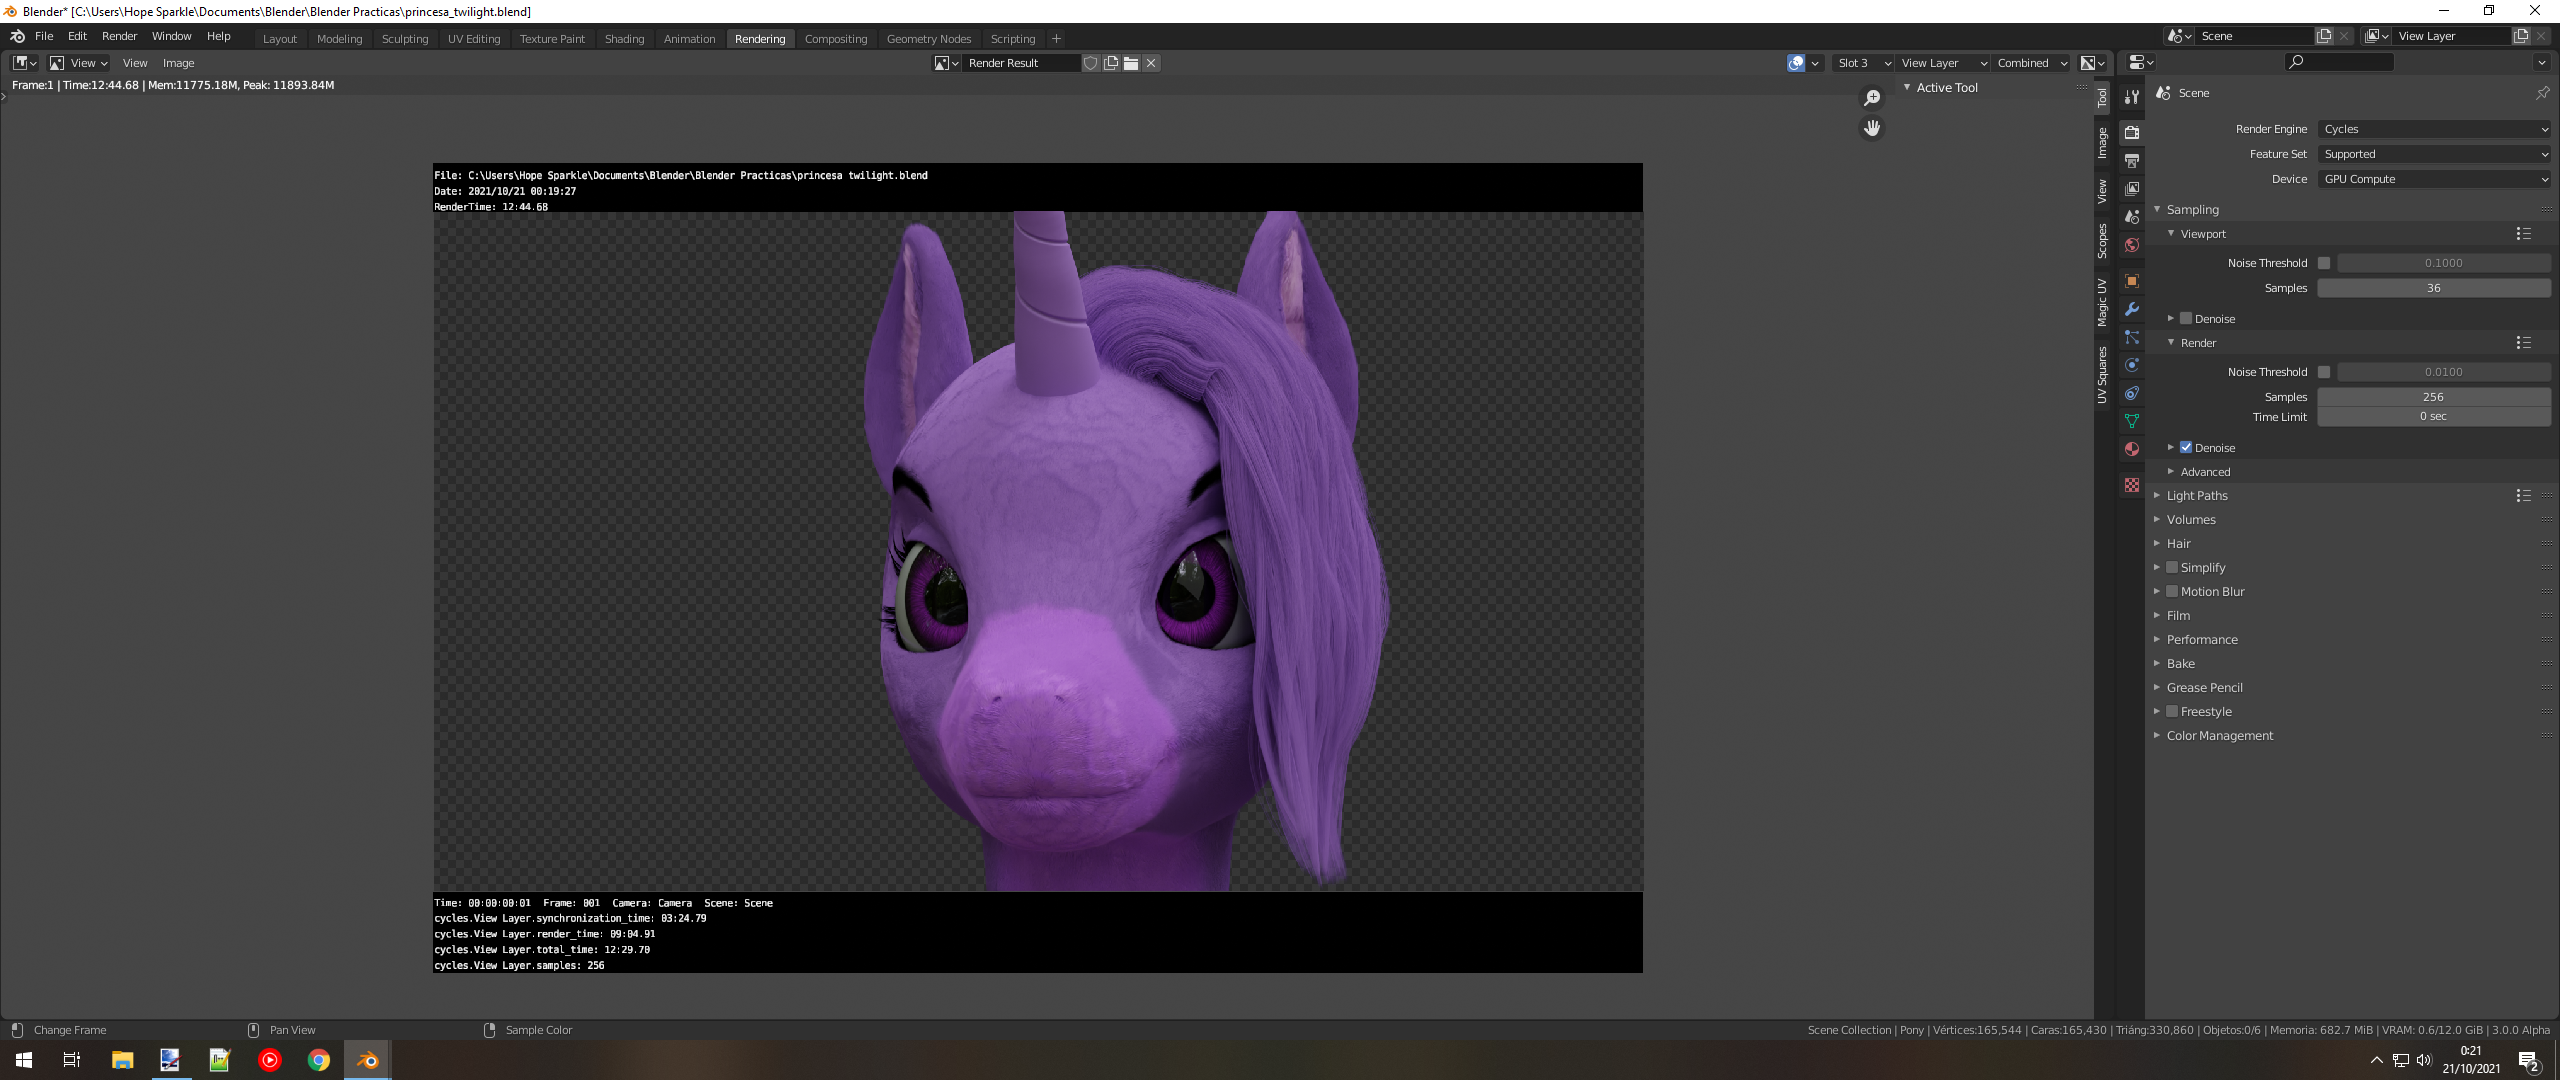Open the Output properties tab icon
Viewport: 2560px width, 1080px height.
(x=2132, y=161)
